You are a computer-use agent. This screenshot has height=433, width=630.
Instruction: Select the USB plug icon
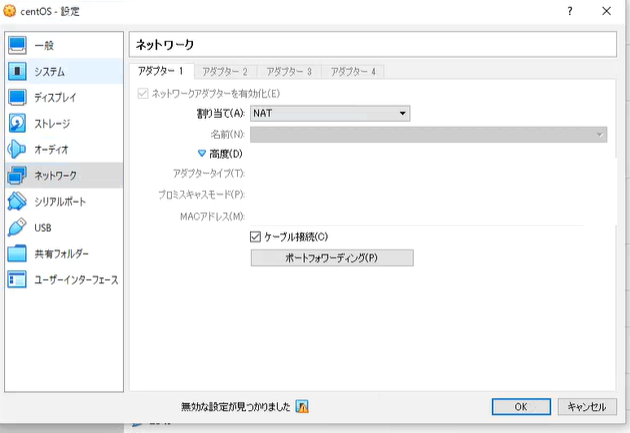click(17, 227)
